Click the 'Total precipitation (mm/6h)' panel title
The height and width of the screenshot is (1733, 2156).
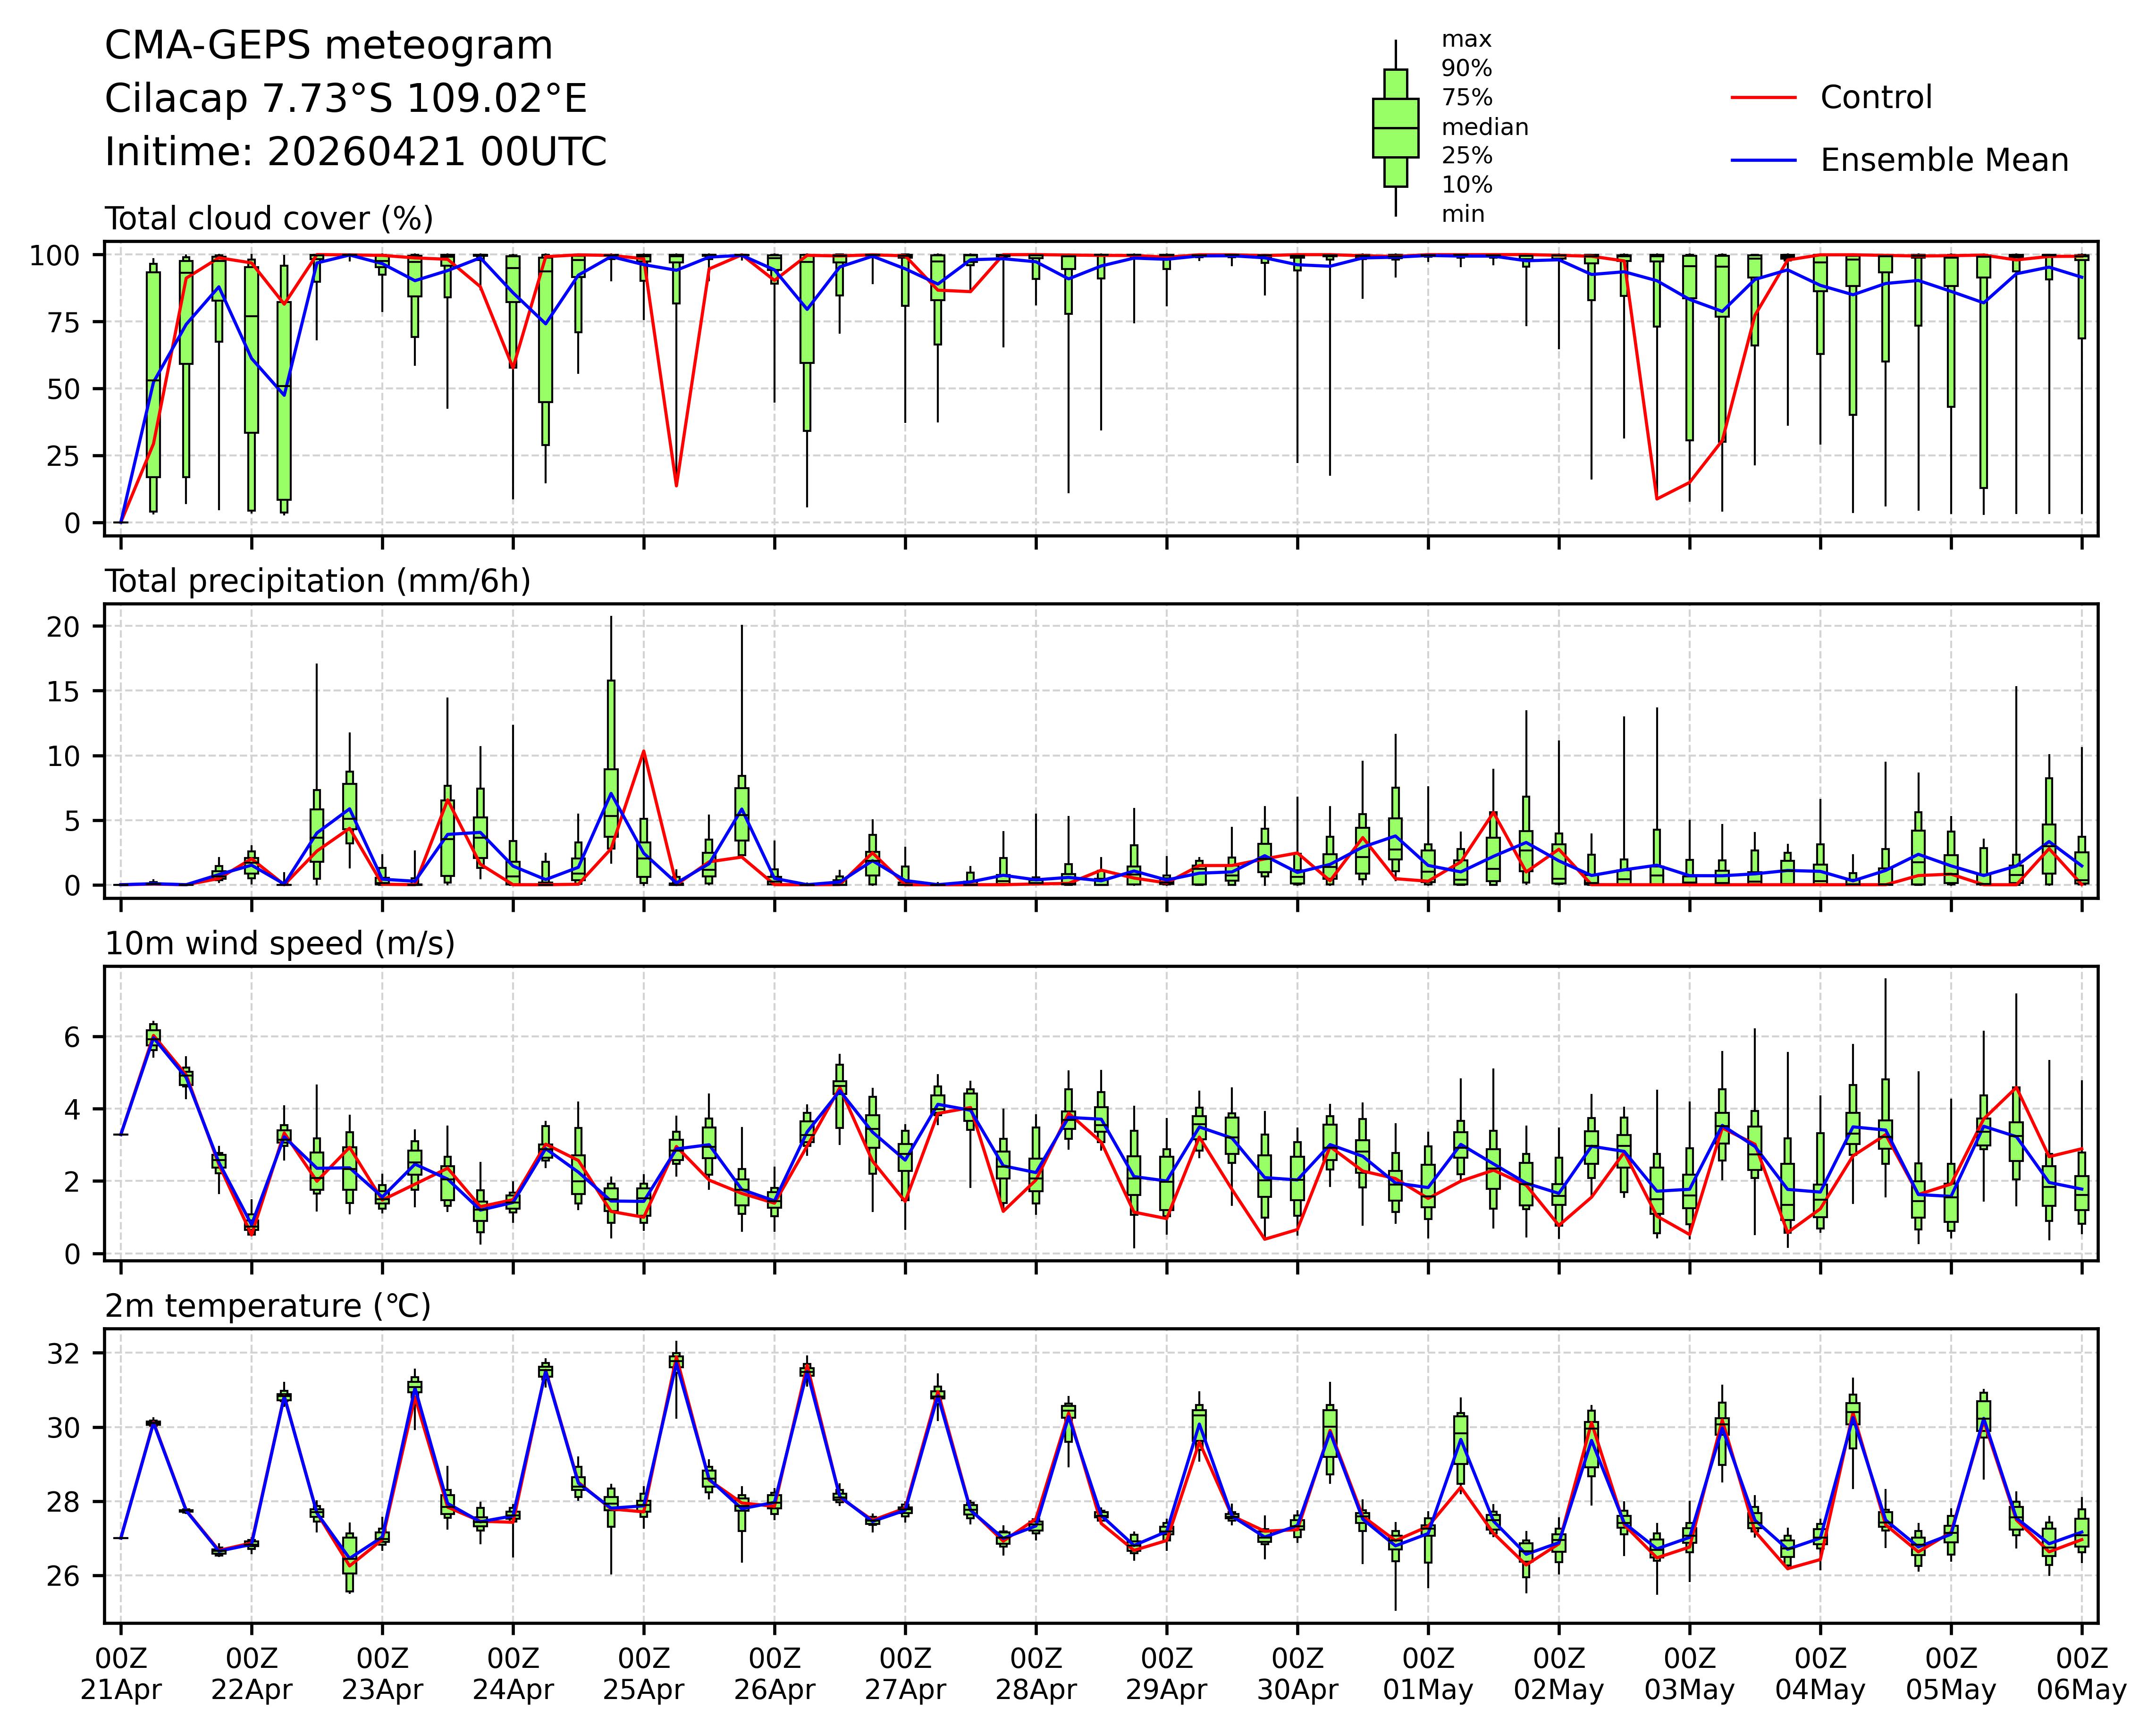coord(317,582)
